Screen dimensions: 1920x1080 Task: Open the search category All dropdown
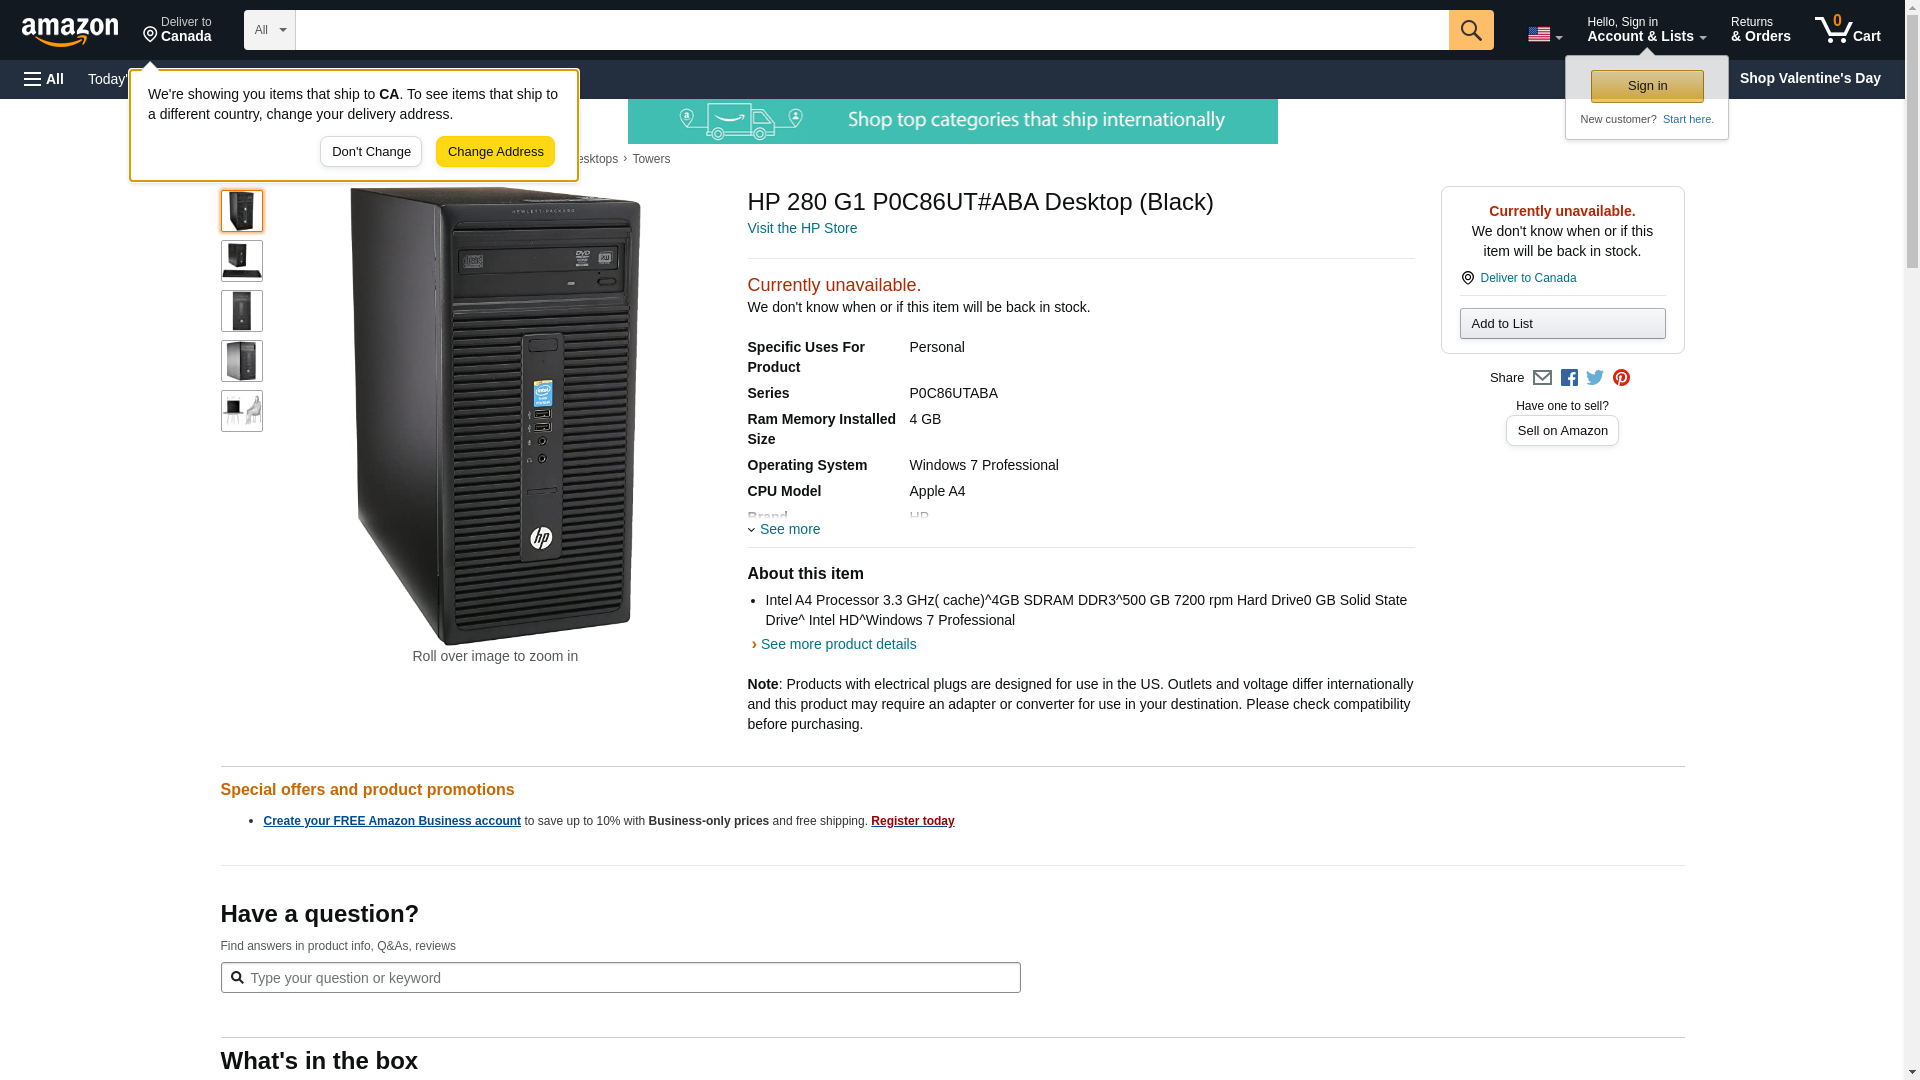pyautogui.click(x=270, y=30)
